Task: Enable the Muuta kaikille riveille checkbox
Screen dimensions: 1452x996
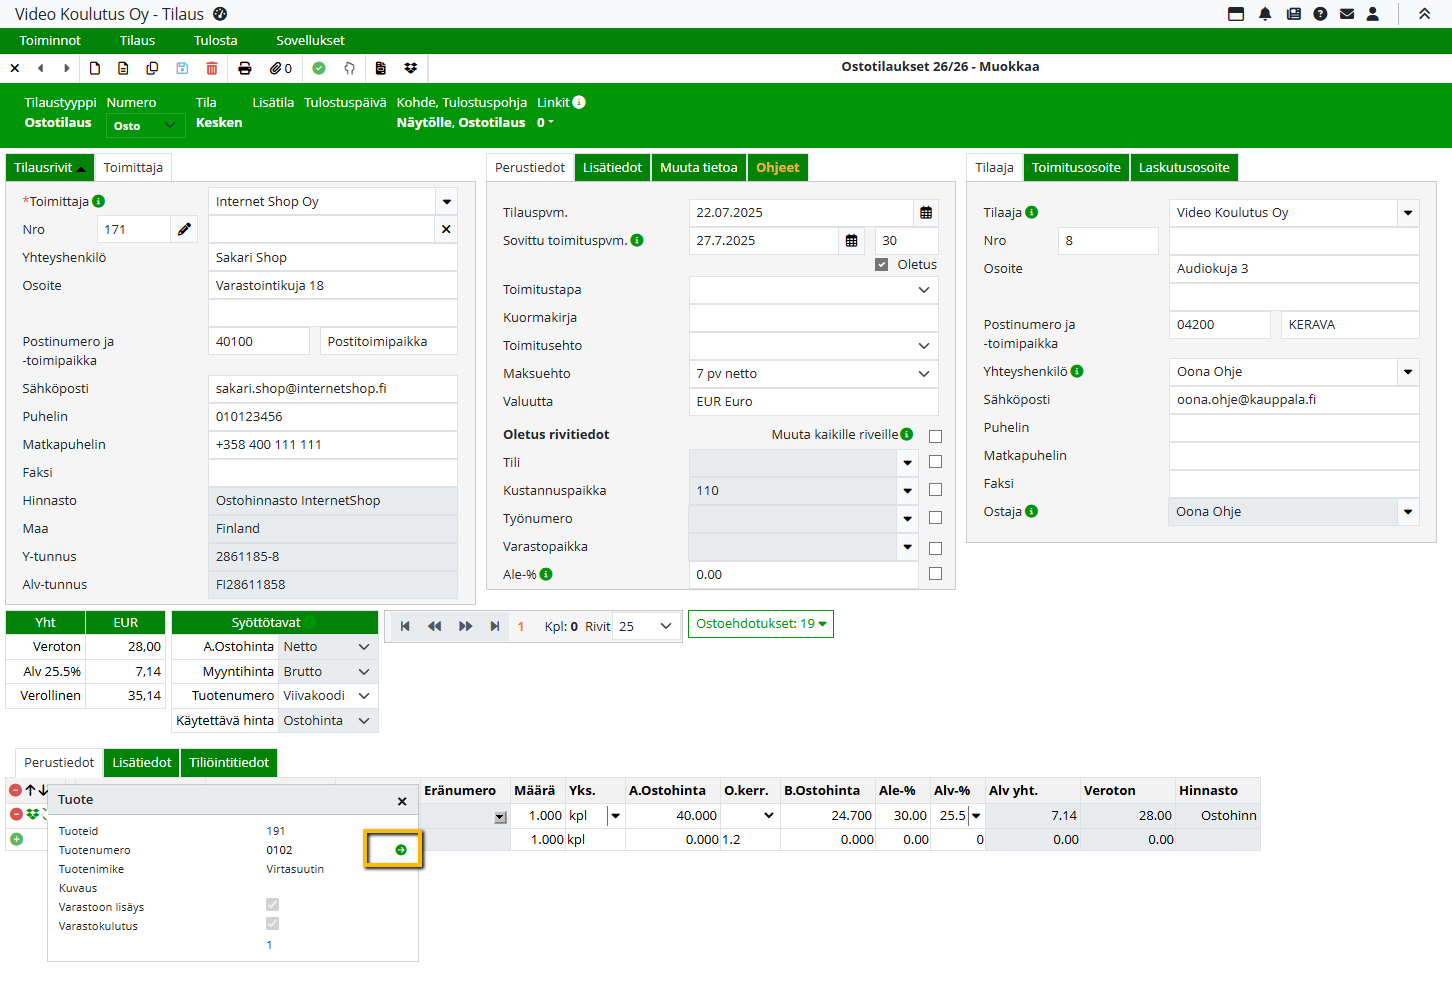Action: (x=935, y=436)
